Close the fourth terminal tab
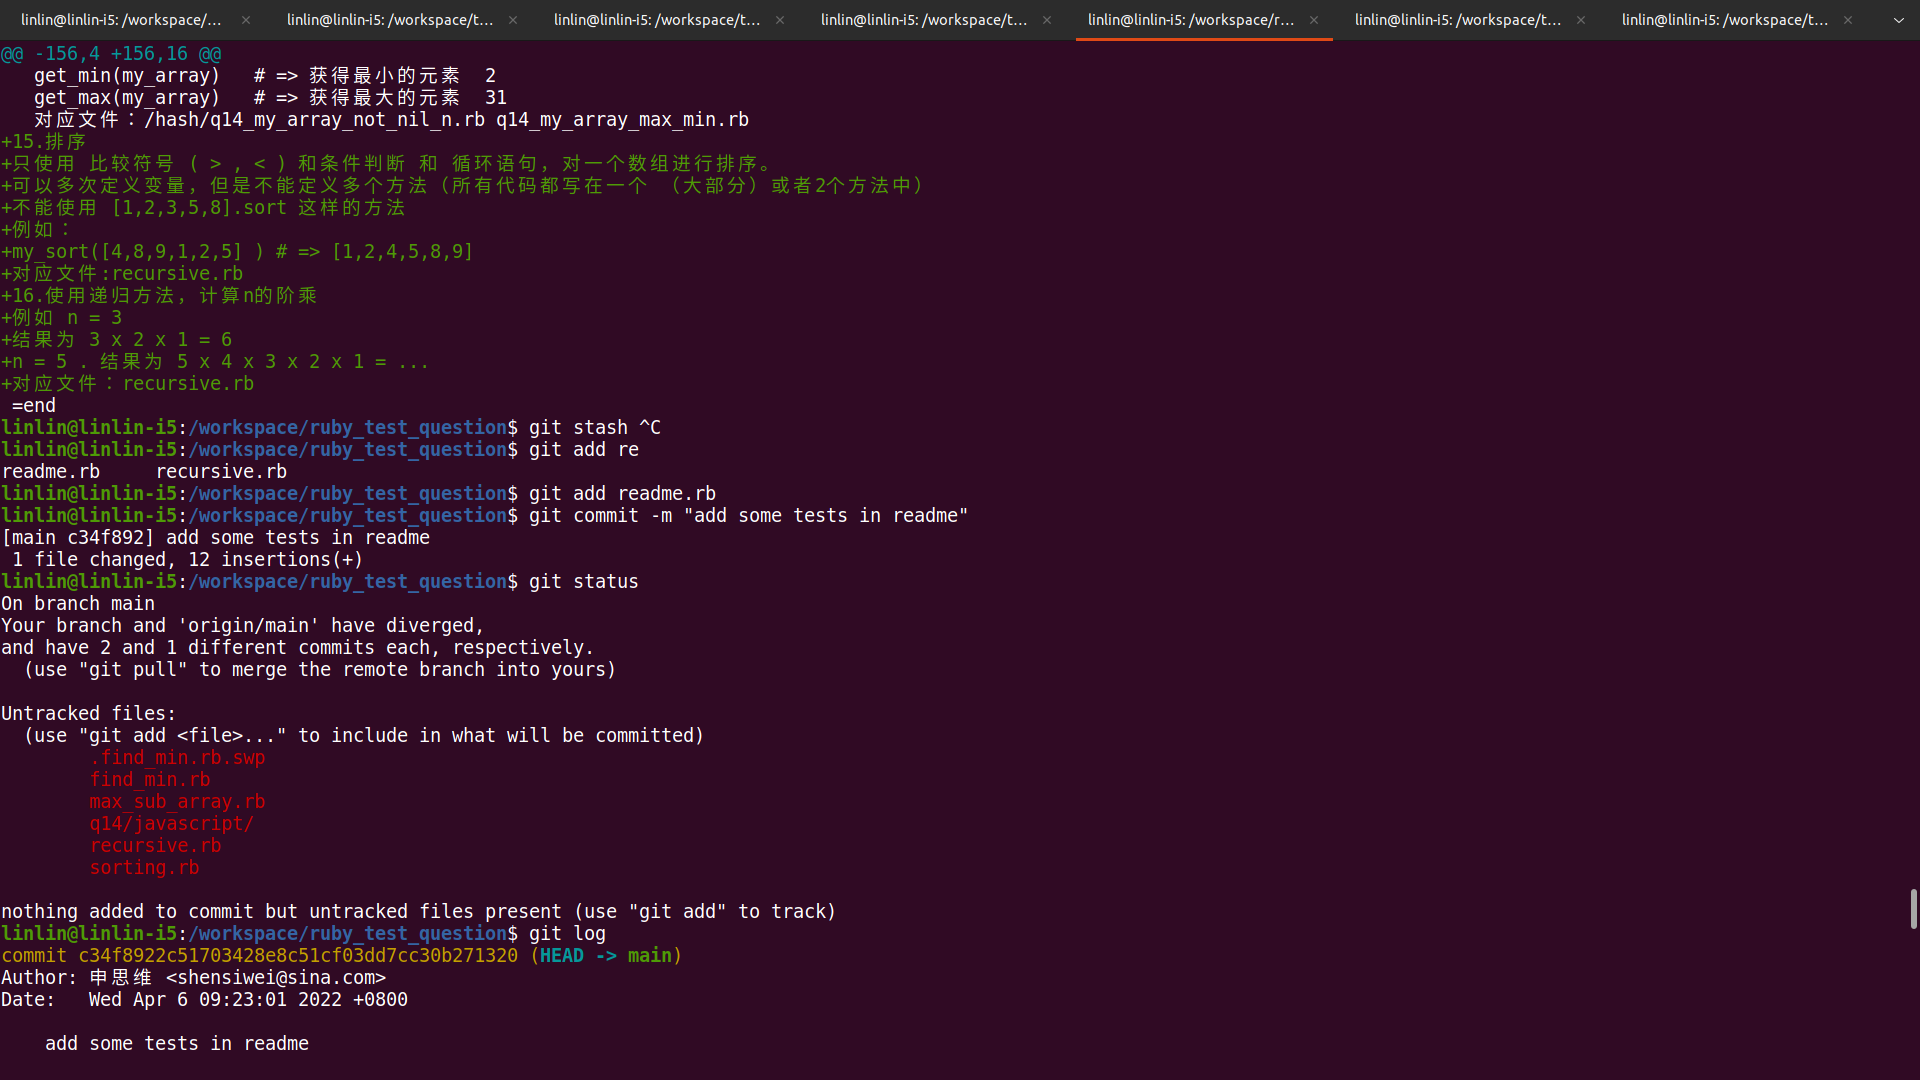Image resolution: width=1920 pixels, height=1080 pixels. [x=1047, y=20]
